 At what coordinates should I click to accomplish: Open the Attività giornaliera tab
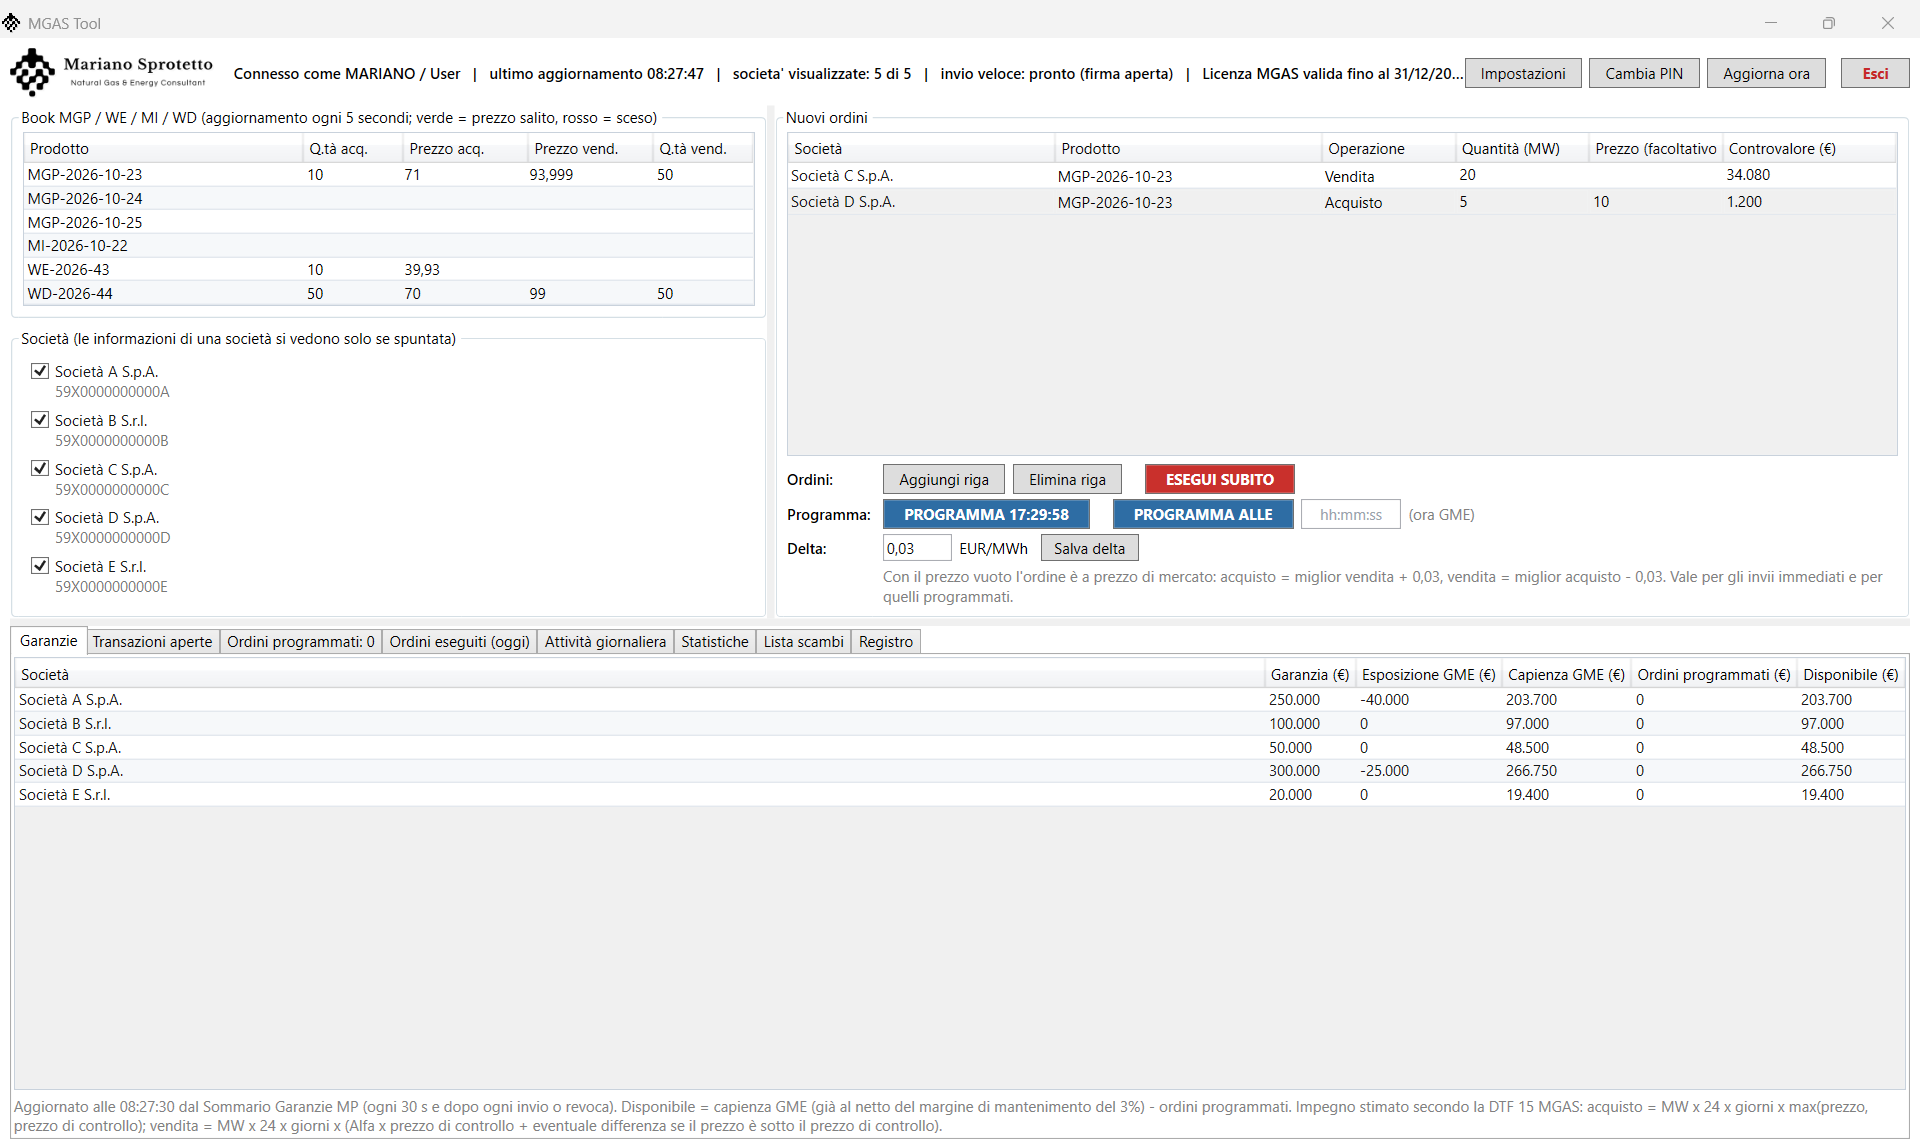605,642
